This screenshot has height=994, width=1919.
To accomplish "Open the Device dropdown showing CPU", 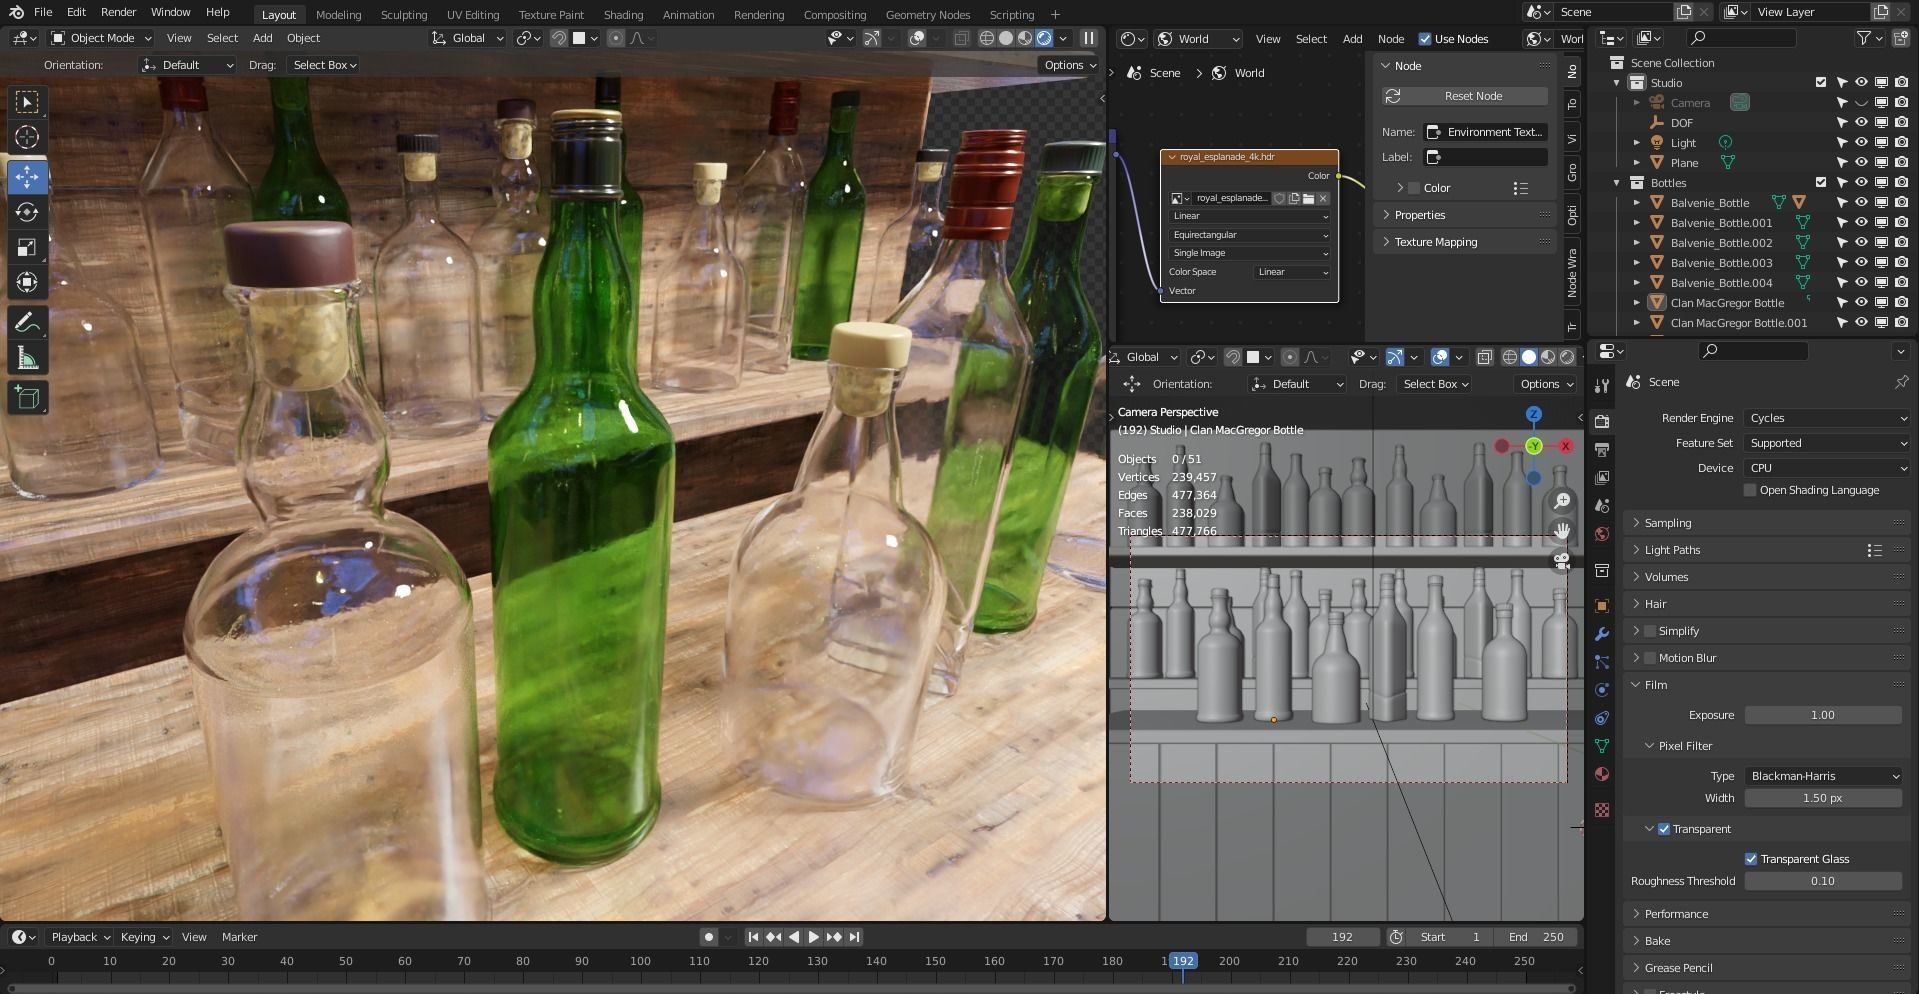I will pyautogui.click(x=1827, y=468).
